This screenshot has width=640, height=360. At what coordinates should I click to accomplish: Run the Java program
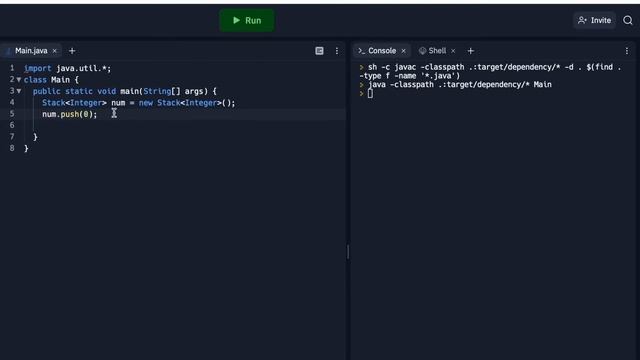[247, 20]
